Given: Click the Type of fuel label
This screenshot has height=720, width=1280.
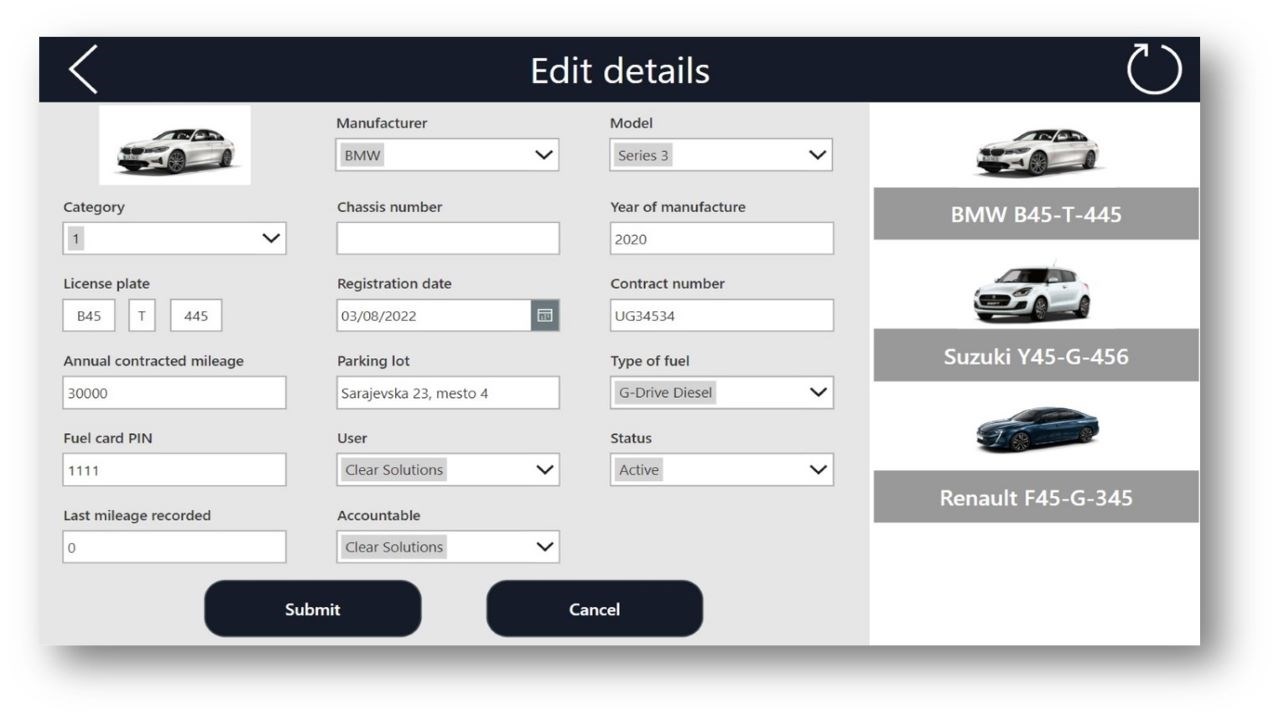Looking at the screenshot, I should [650, 361].
